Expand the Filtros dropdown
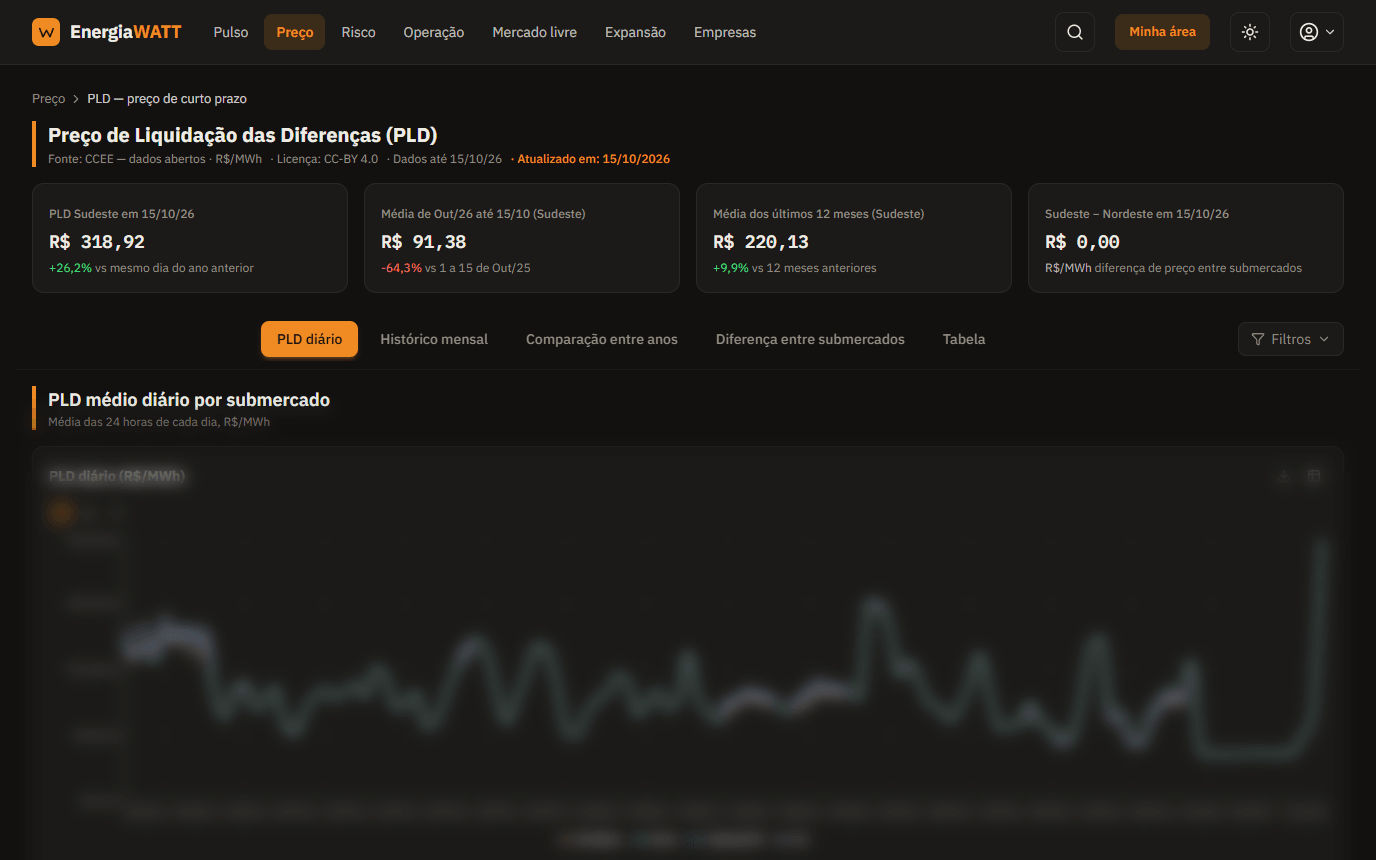 pos(1290,339)
